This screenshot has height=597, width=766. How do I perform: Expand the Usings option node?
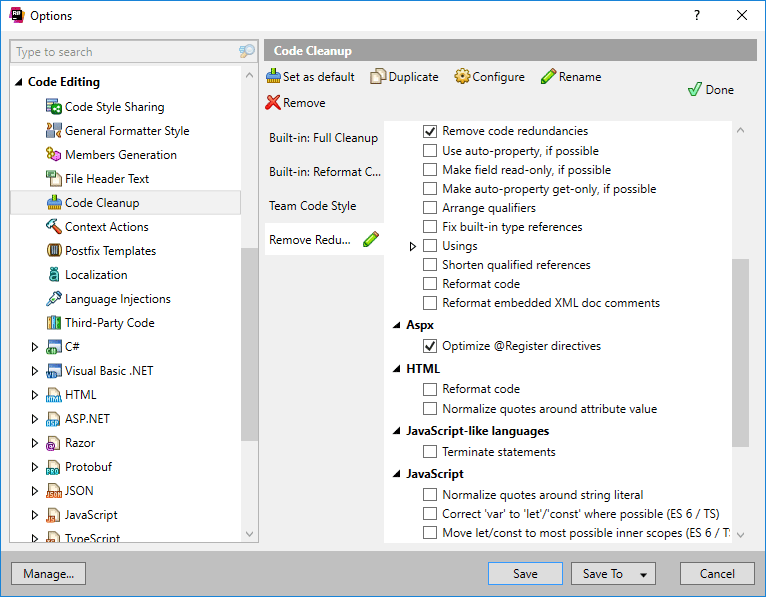pyautogui.click(x=413, y=246)
